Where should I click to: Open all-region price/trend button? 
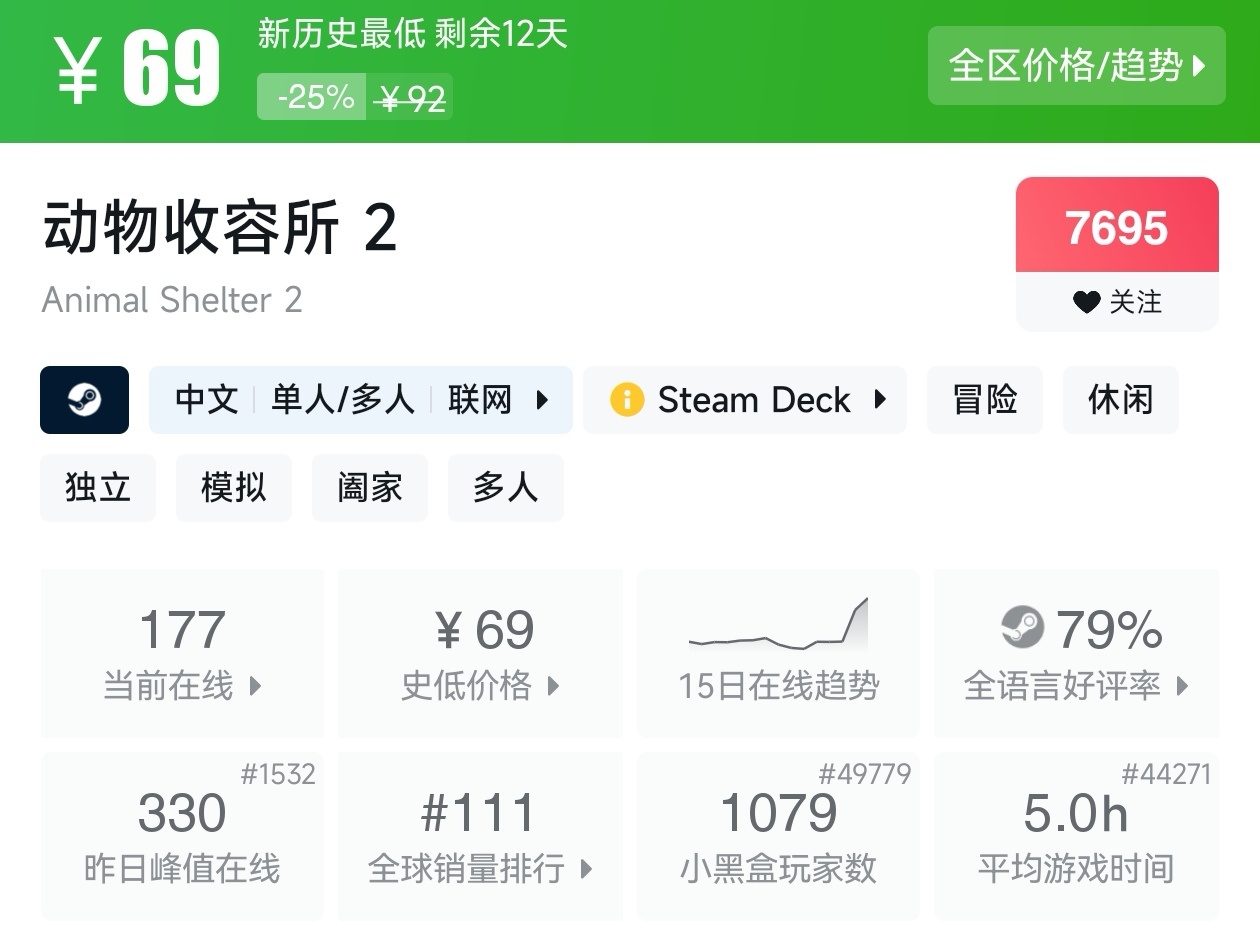[1076, 66]
